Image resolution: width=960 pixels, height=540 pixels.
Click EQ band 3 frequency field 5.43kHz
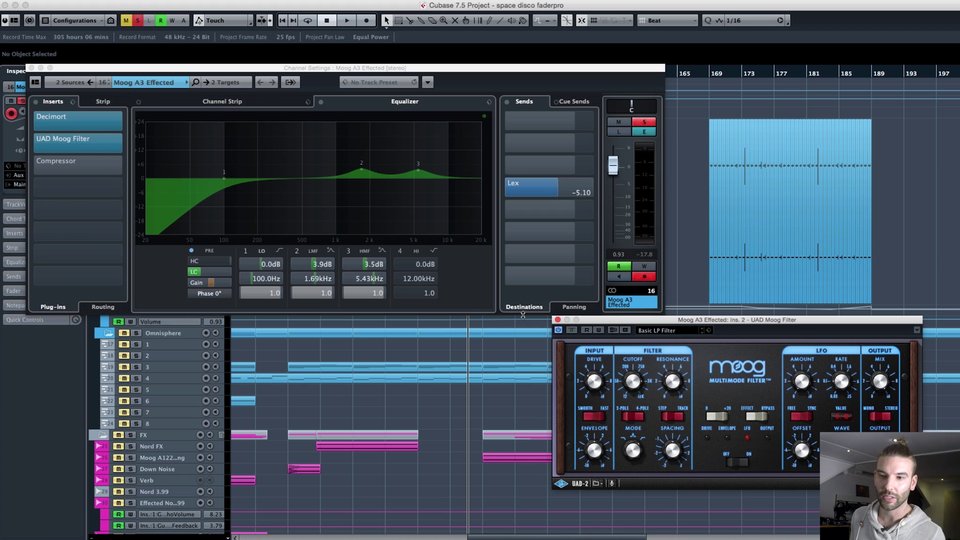click(x=364, y=279)
